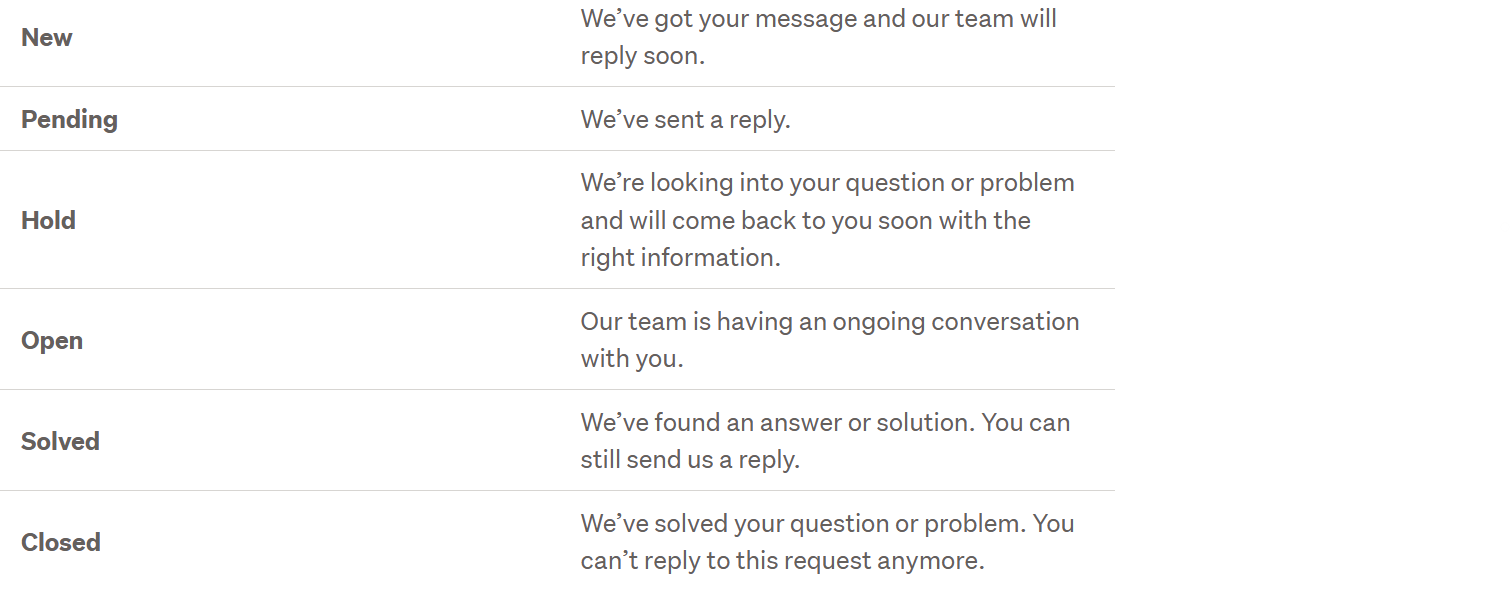Click the word "conversation" in Open description
1510x590 pixels.
tap(1005, 322)
